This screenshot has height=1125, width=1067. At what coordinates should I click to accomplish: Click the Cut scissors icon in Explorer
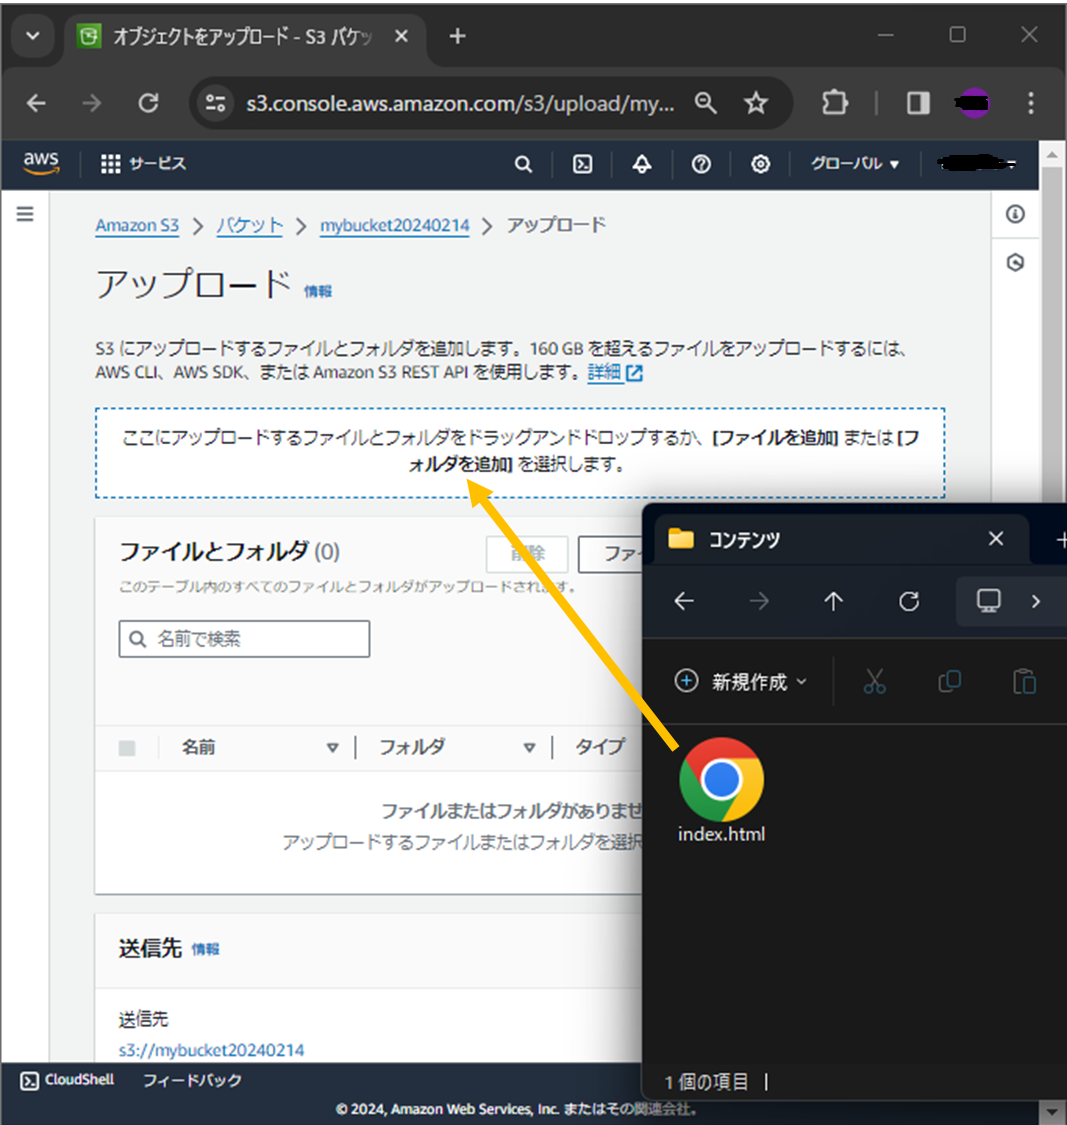click(x=875, y=682)
